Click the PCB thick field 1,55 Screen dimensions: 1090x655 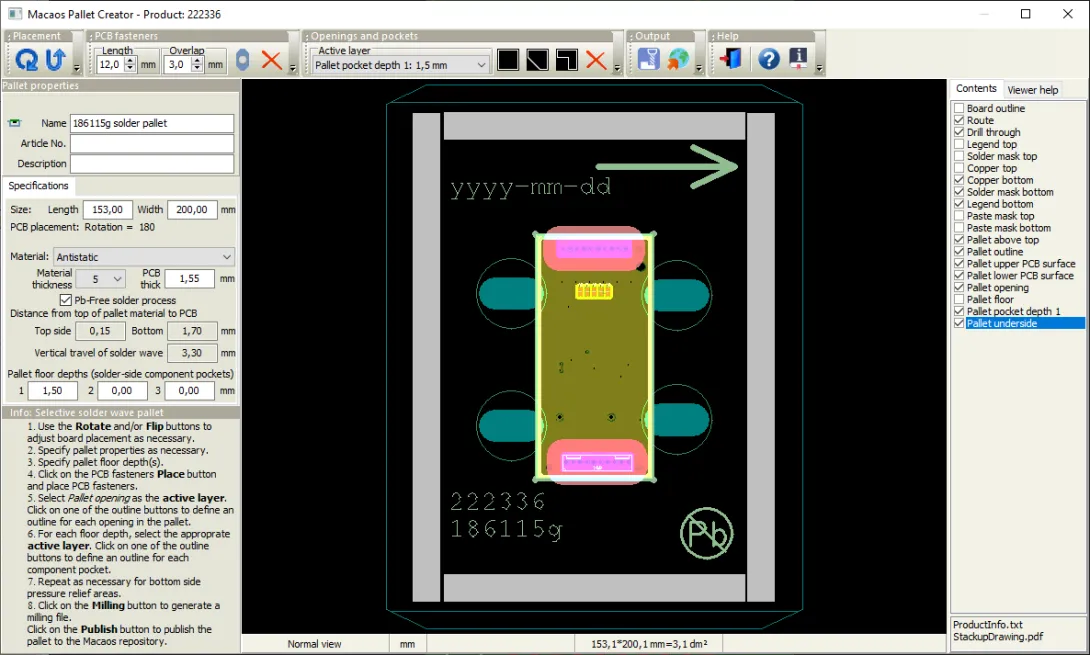[191, 278]
